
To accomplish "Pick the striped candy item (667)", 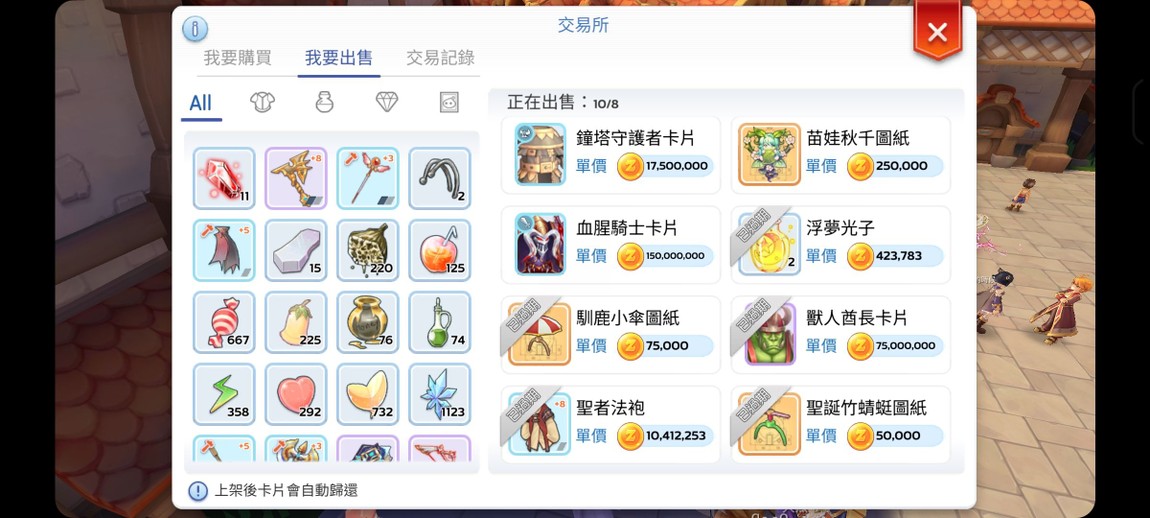I will pyautogui.click(x=224, y=322).
